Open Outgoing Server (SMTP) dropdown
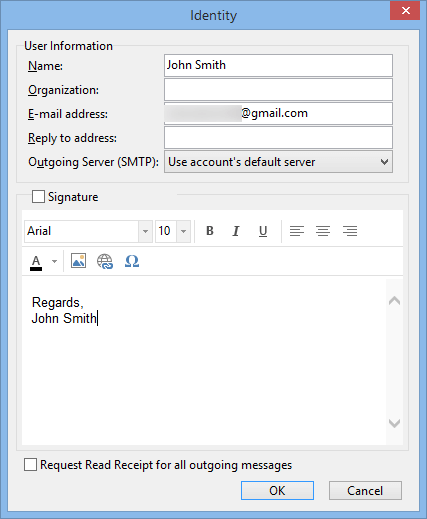This screenshot has height=519, width=427. (x=278, y=162)
